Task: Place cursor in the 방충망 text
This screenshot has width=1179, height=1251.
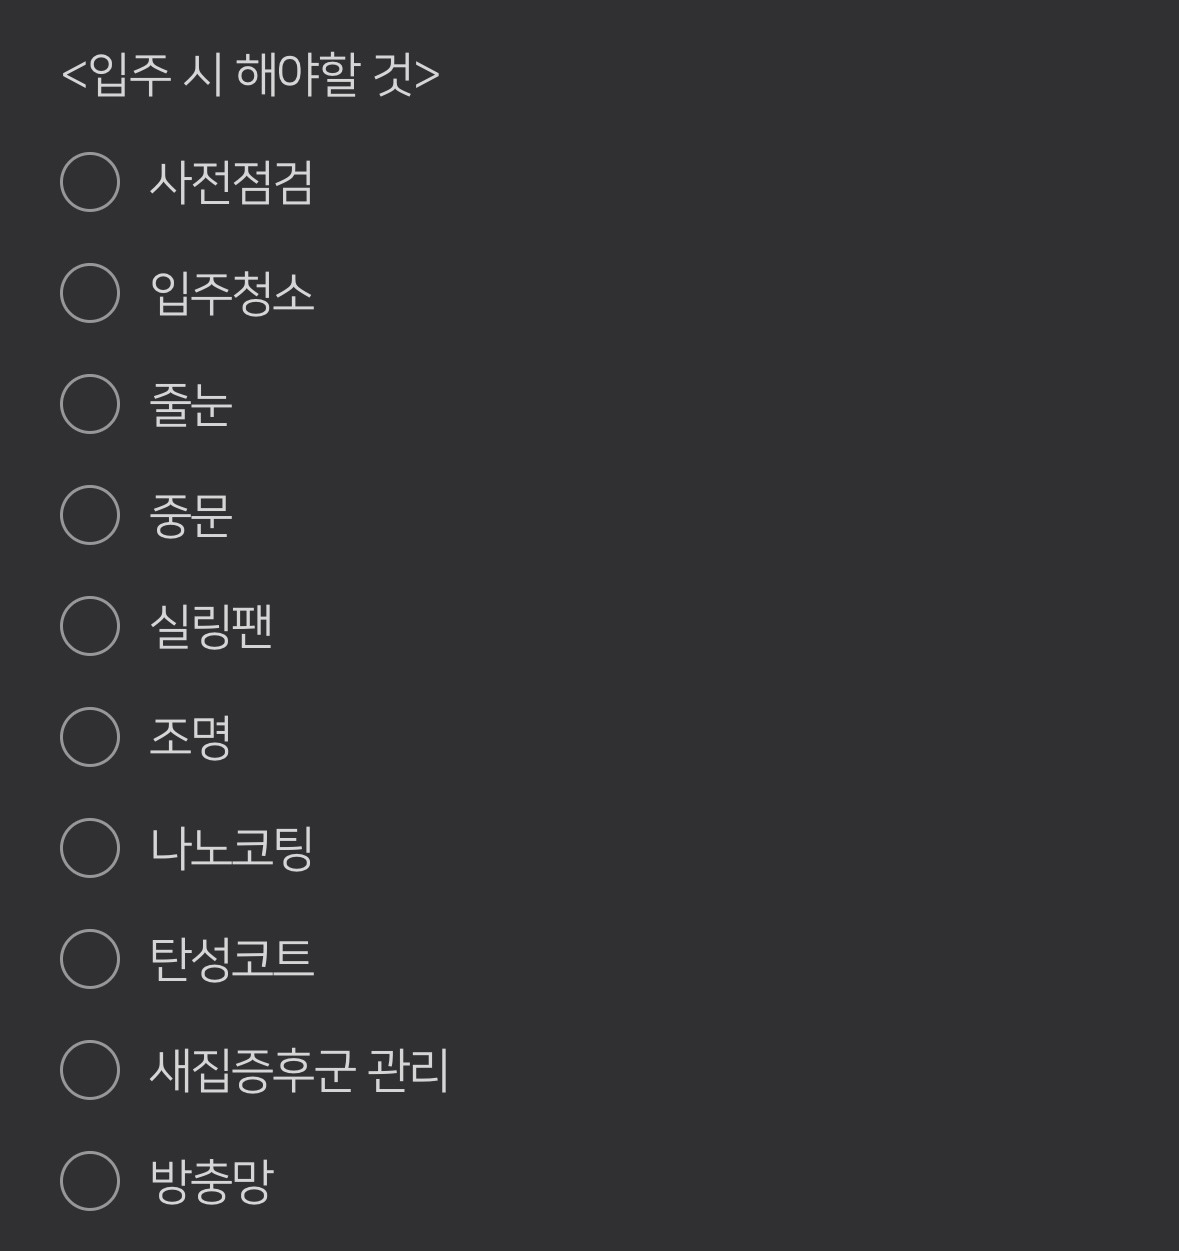Action: point(210,1182)
